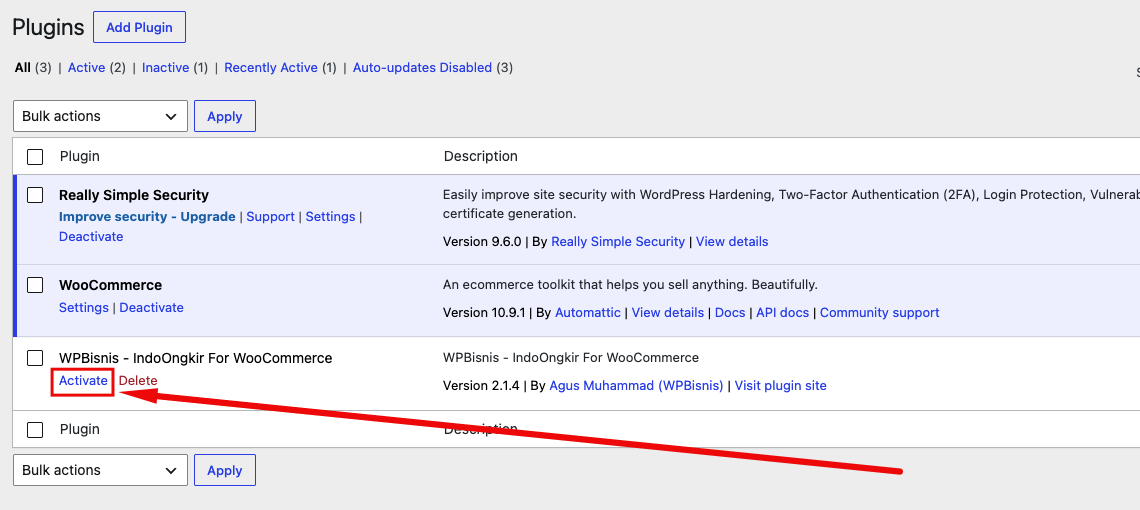This screenshot has width=1140, height=510.
Task: Open the Automattic author link
Action: (587, 313)
